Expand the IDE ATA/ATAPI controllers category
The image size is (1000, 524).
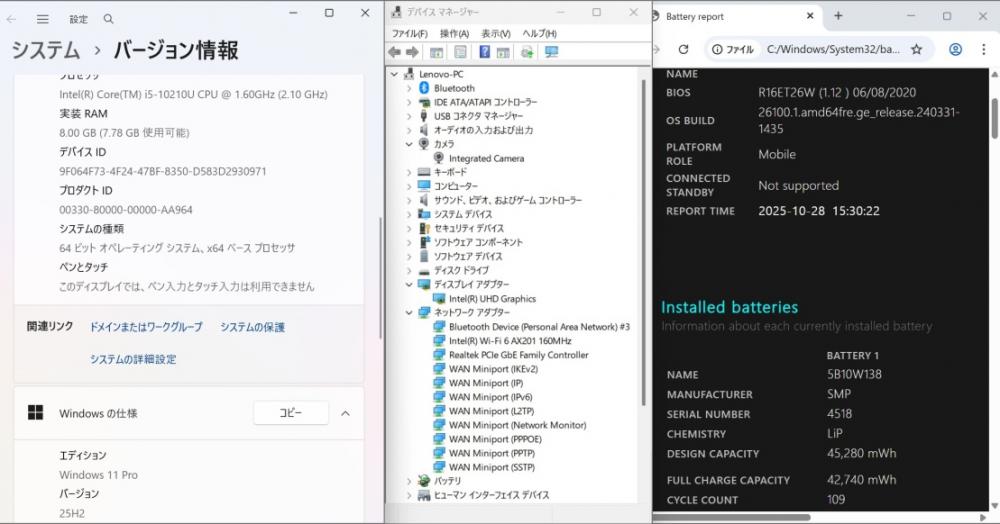(x=409, y=102)
